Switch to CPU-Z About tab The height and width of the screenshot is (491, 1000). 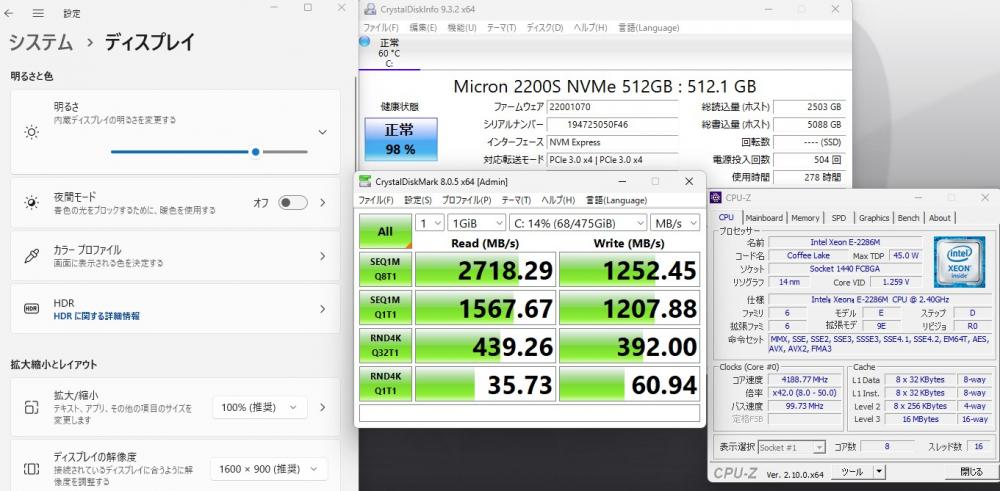[x=939, y=218]
